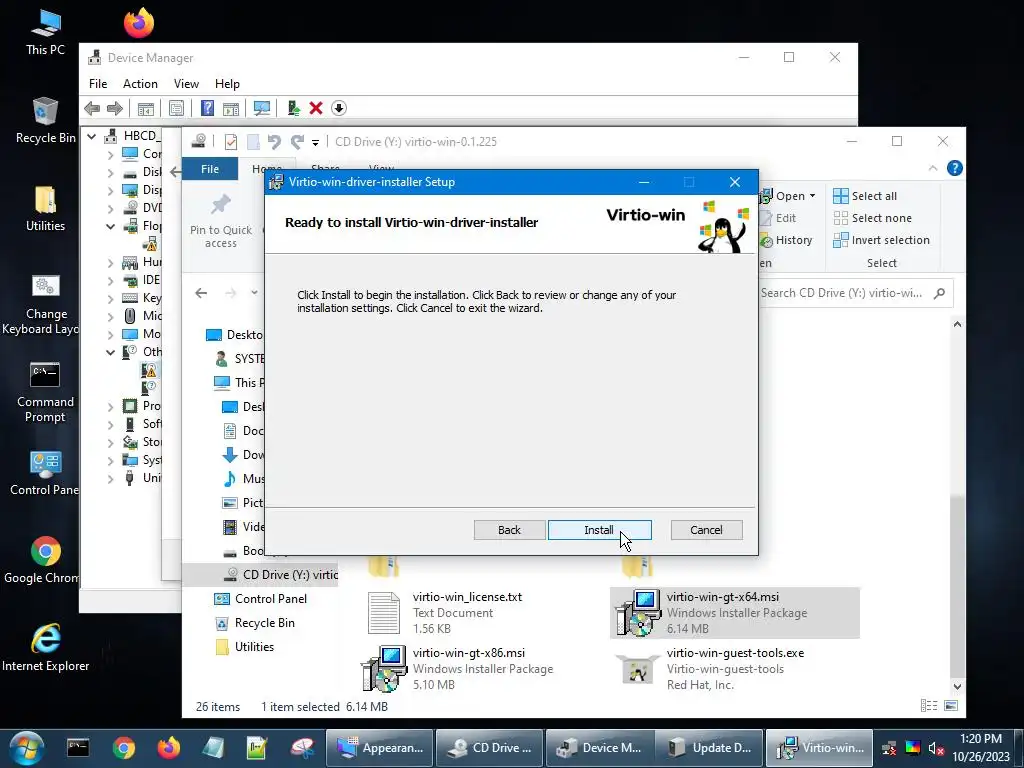Screen dimensions: 1024x768
Task: Select the virtio-win-gt-x64.msi file
Action: [735, 613]
